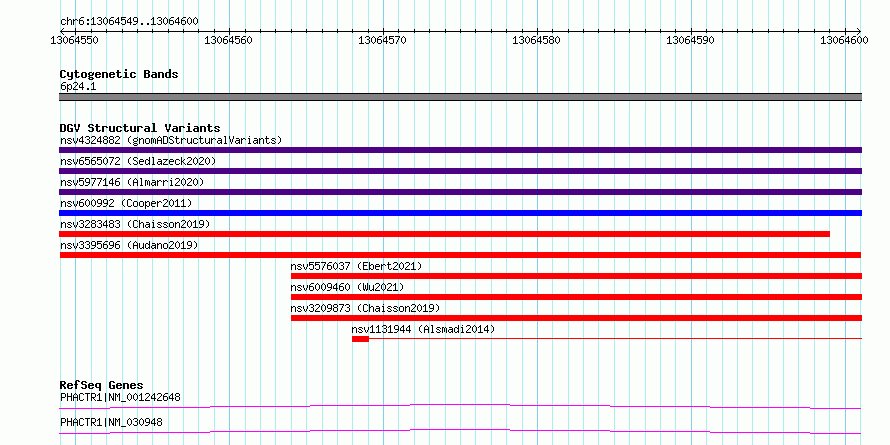Open the RefSeq Genes track title
The image size is (890, 445).
point(102,386)
